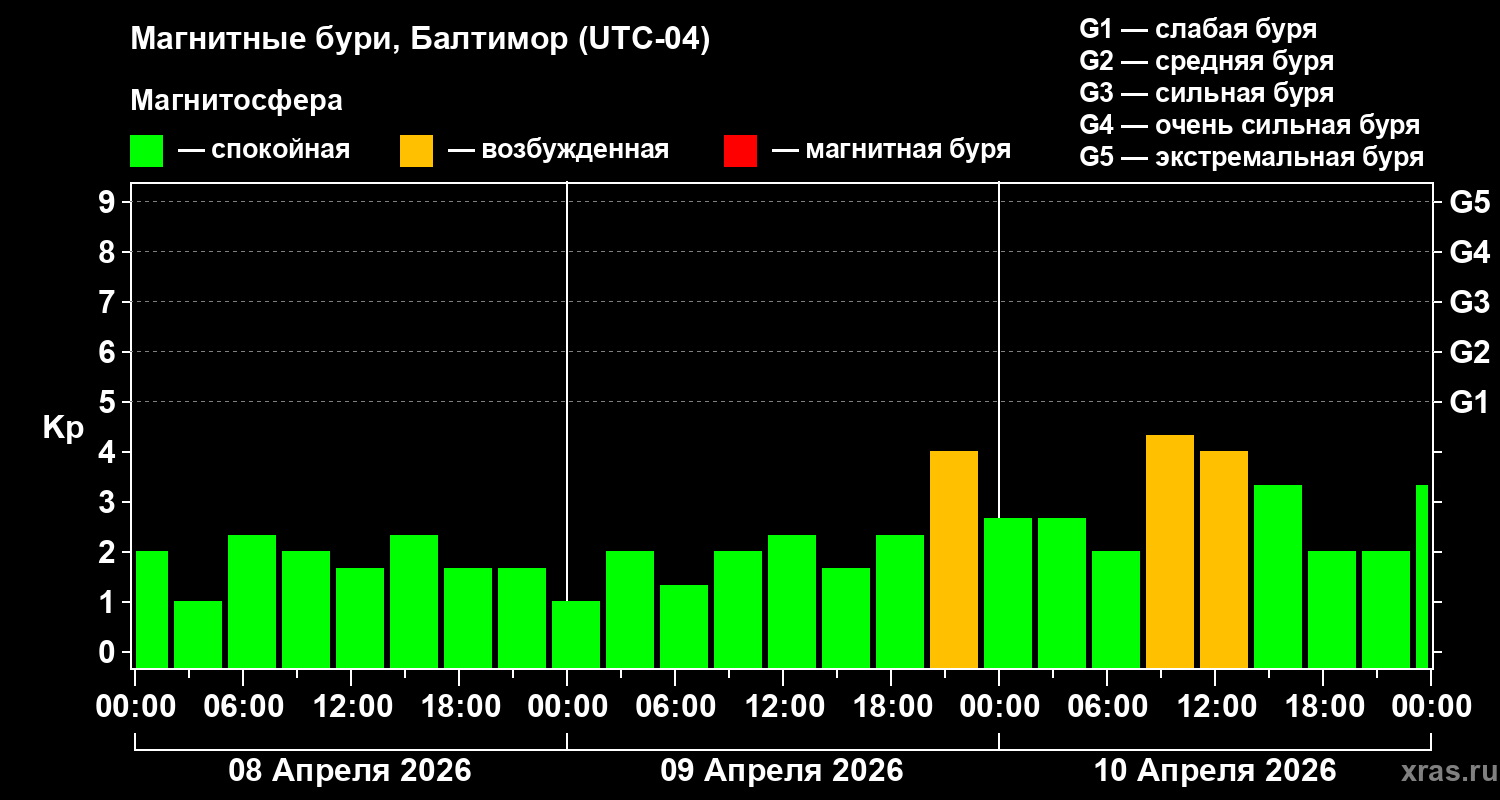The height and width of the screenshot is (800, 1500).
Task: Click the 06:00–09:00 bar on 08 Апреля
Action: pyautogui.click(x=252, y=601)
